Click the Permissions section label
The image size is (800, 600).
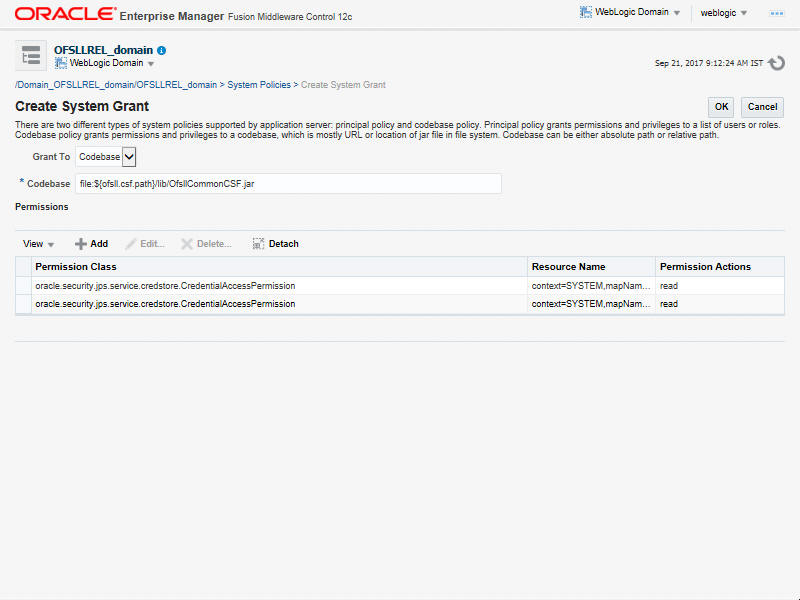pyautogui.click(x=41, y=207)
